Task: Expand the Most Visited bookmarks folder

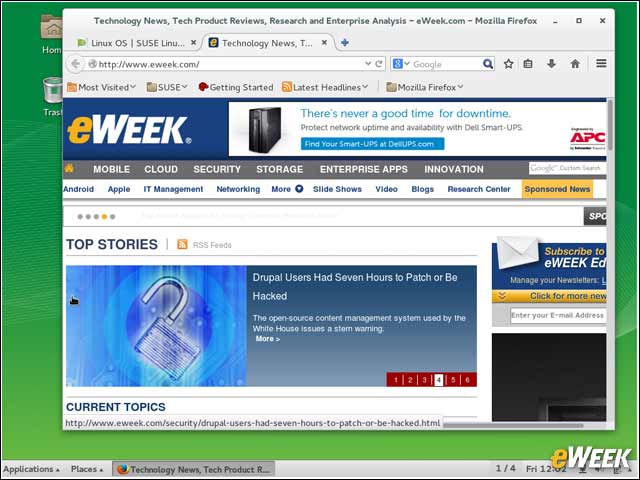Action: (x=101, y=87)
